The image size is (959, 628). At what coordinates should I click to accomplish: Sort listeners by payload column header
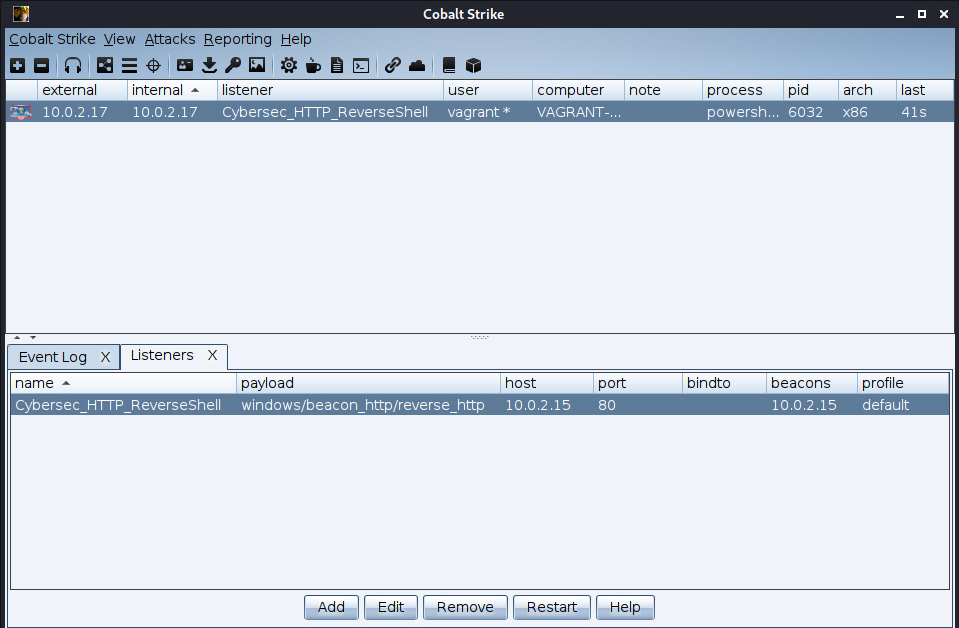368,383
